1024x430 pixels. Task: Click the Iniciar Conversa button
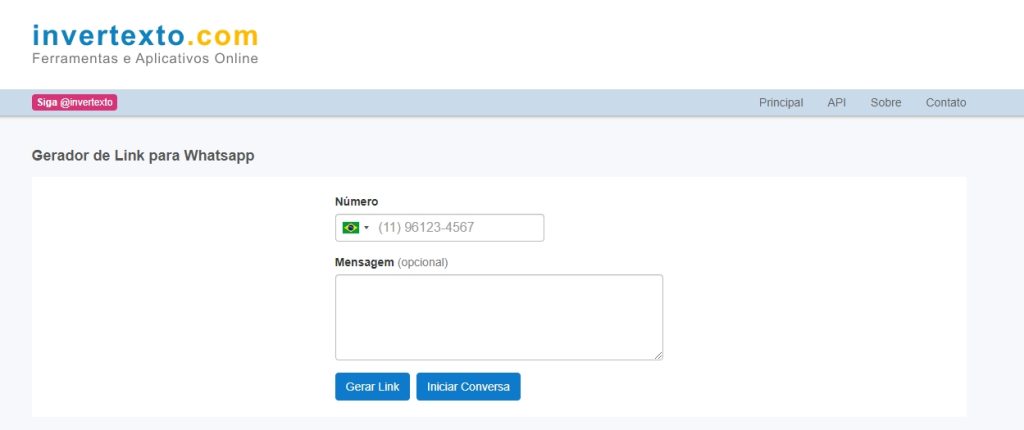[x=468, y=386]
